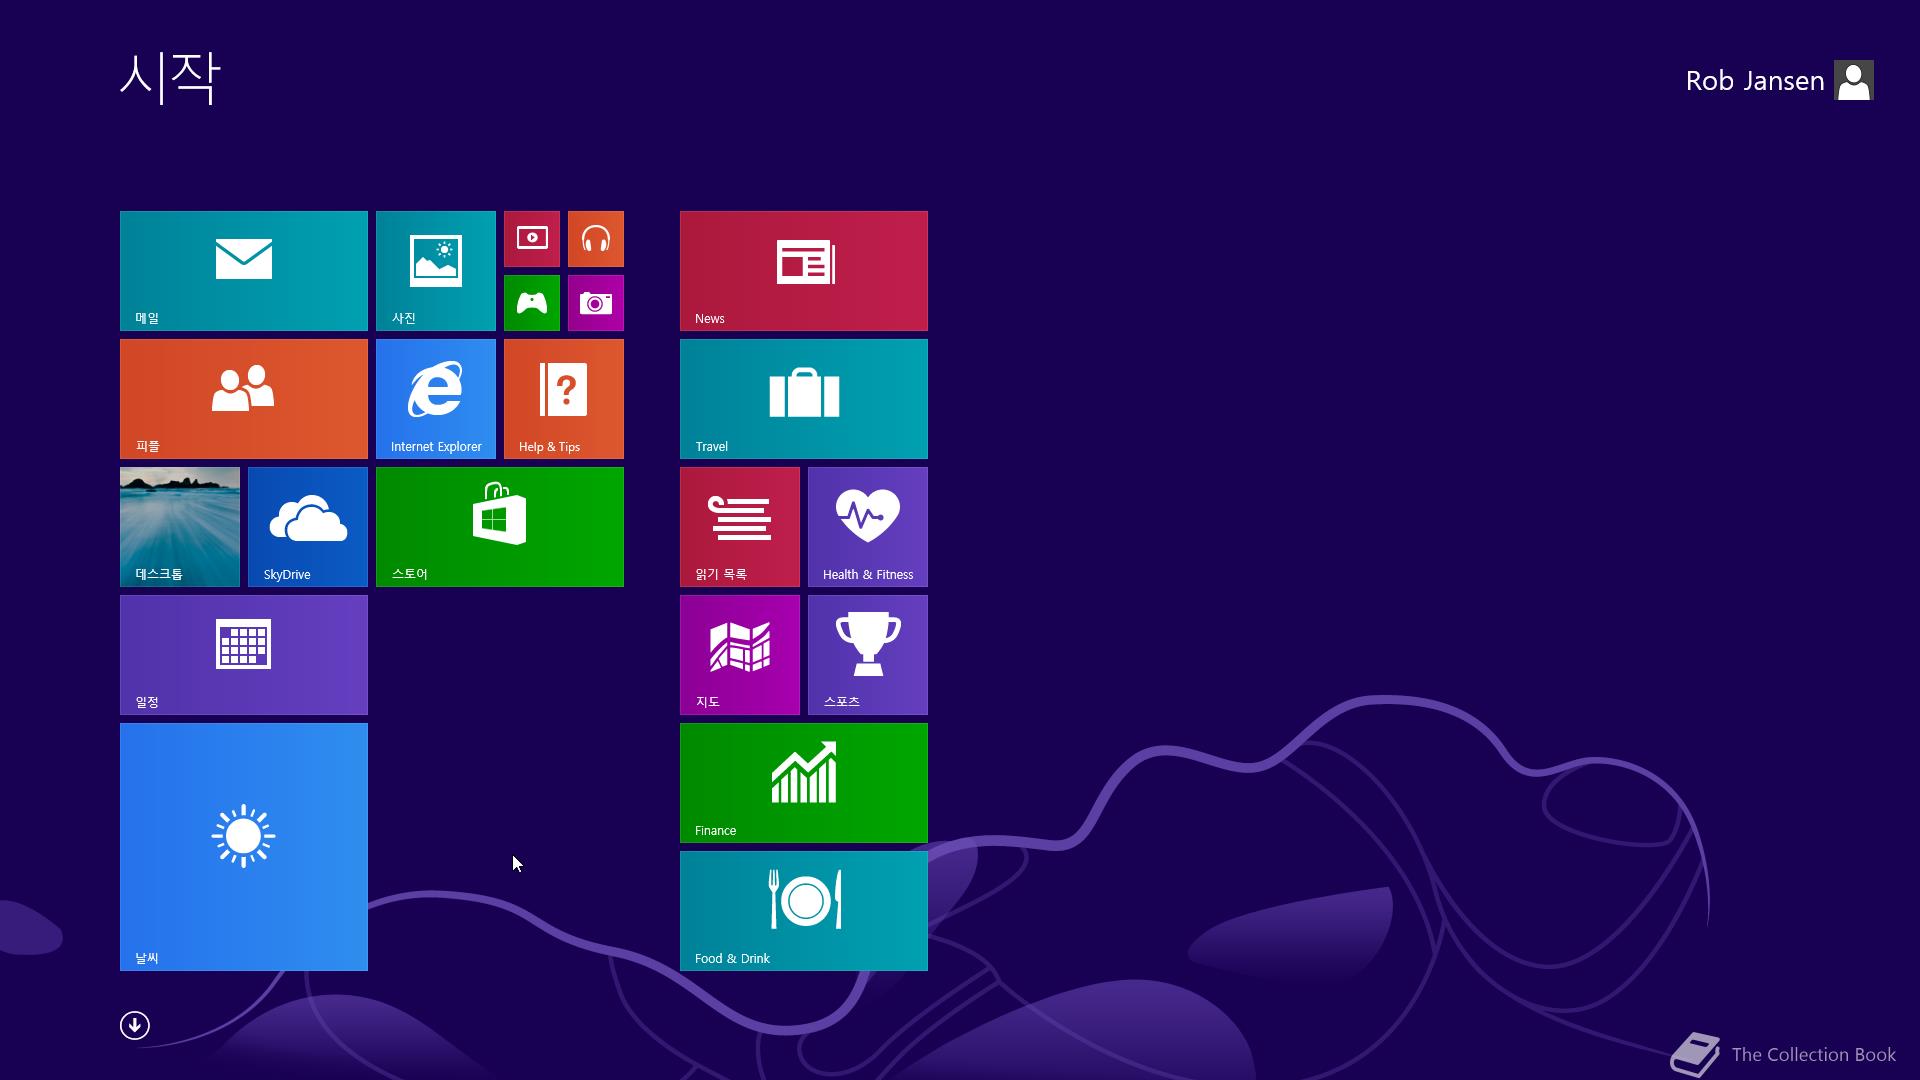Open the Food & Drink tile
The width and height of the screenshot is (1920, 1080).
point(804,911)
